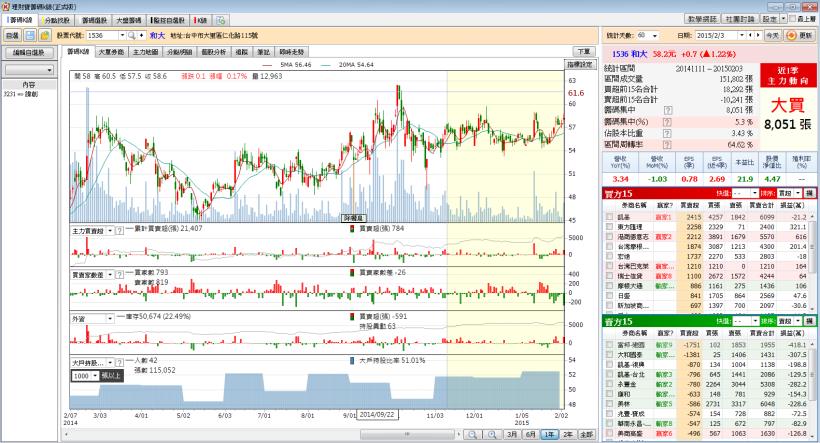This screenshot has height=443, width=820.
Task: Select the 6月 time range button
Action: pos(531,434)
